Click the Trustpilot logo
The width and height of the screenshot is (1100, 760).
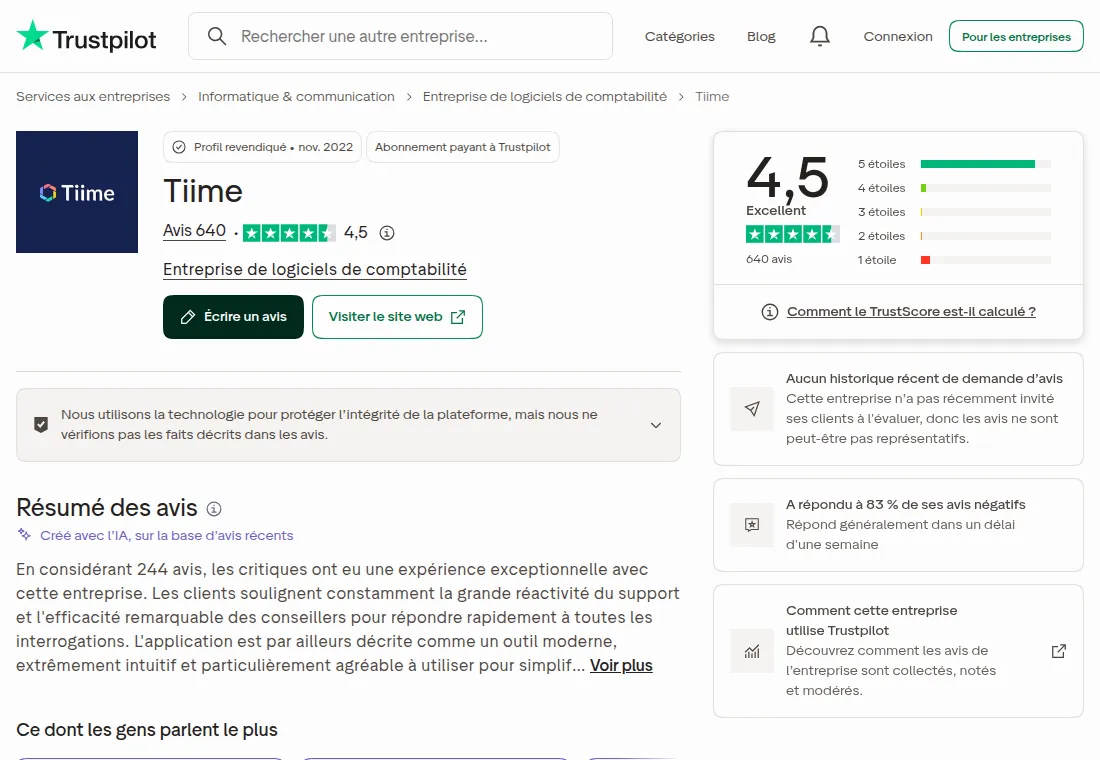pos(86,36)
